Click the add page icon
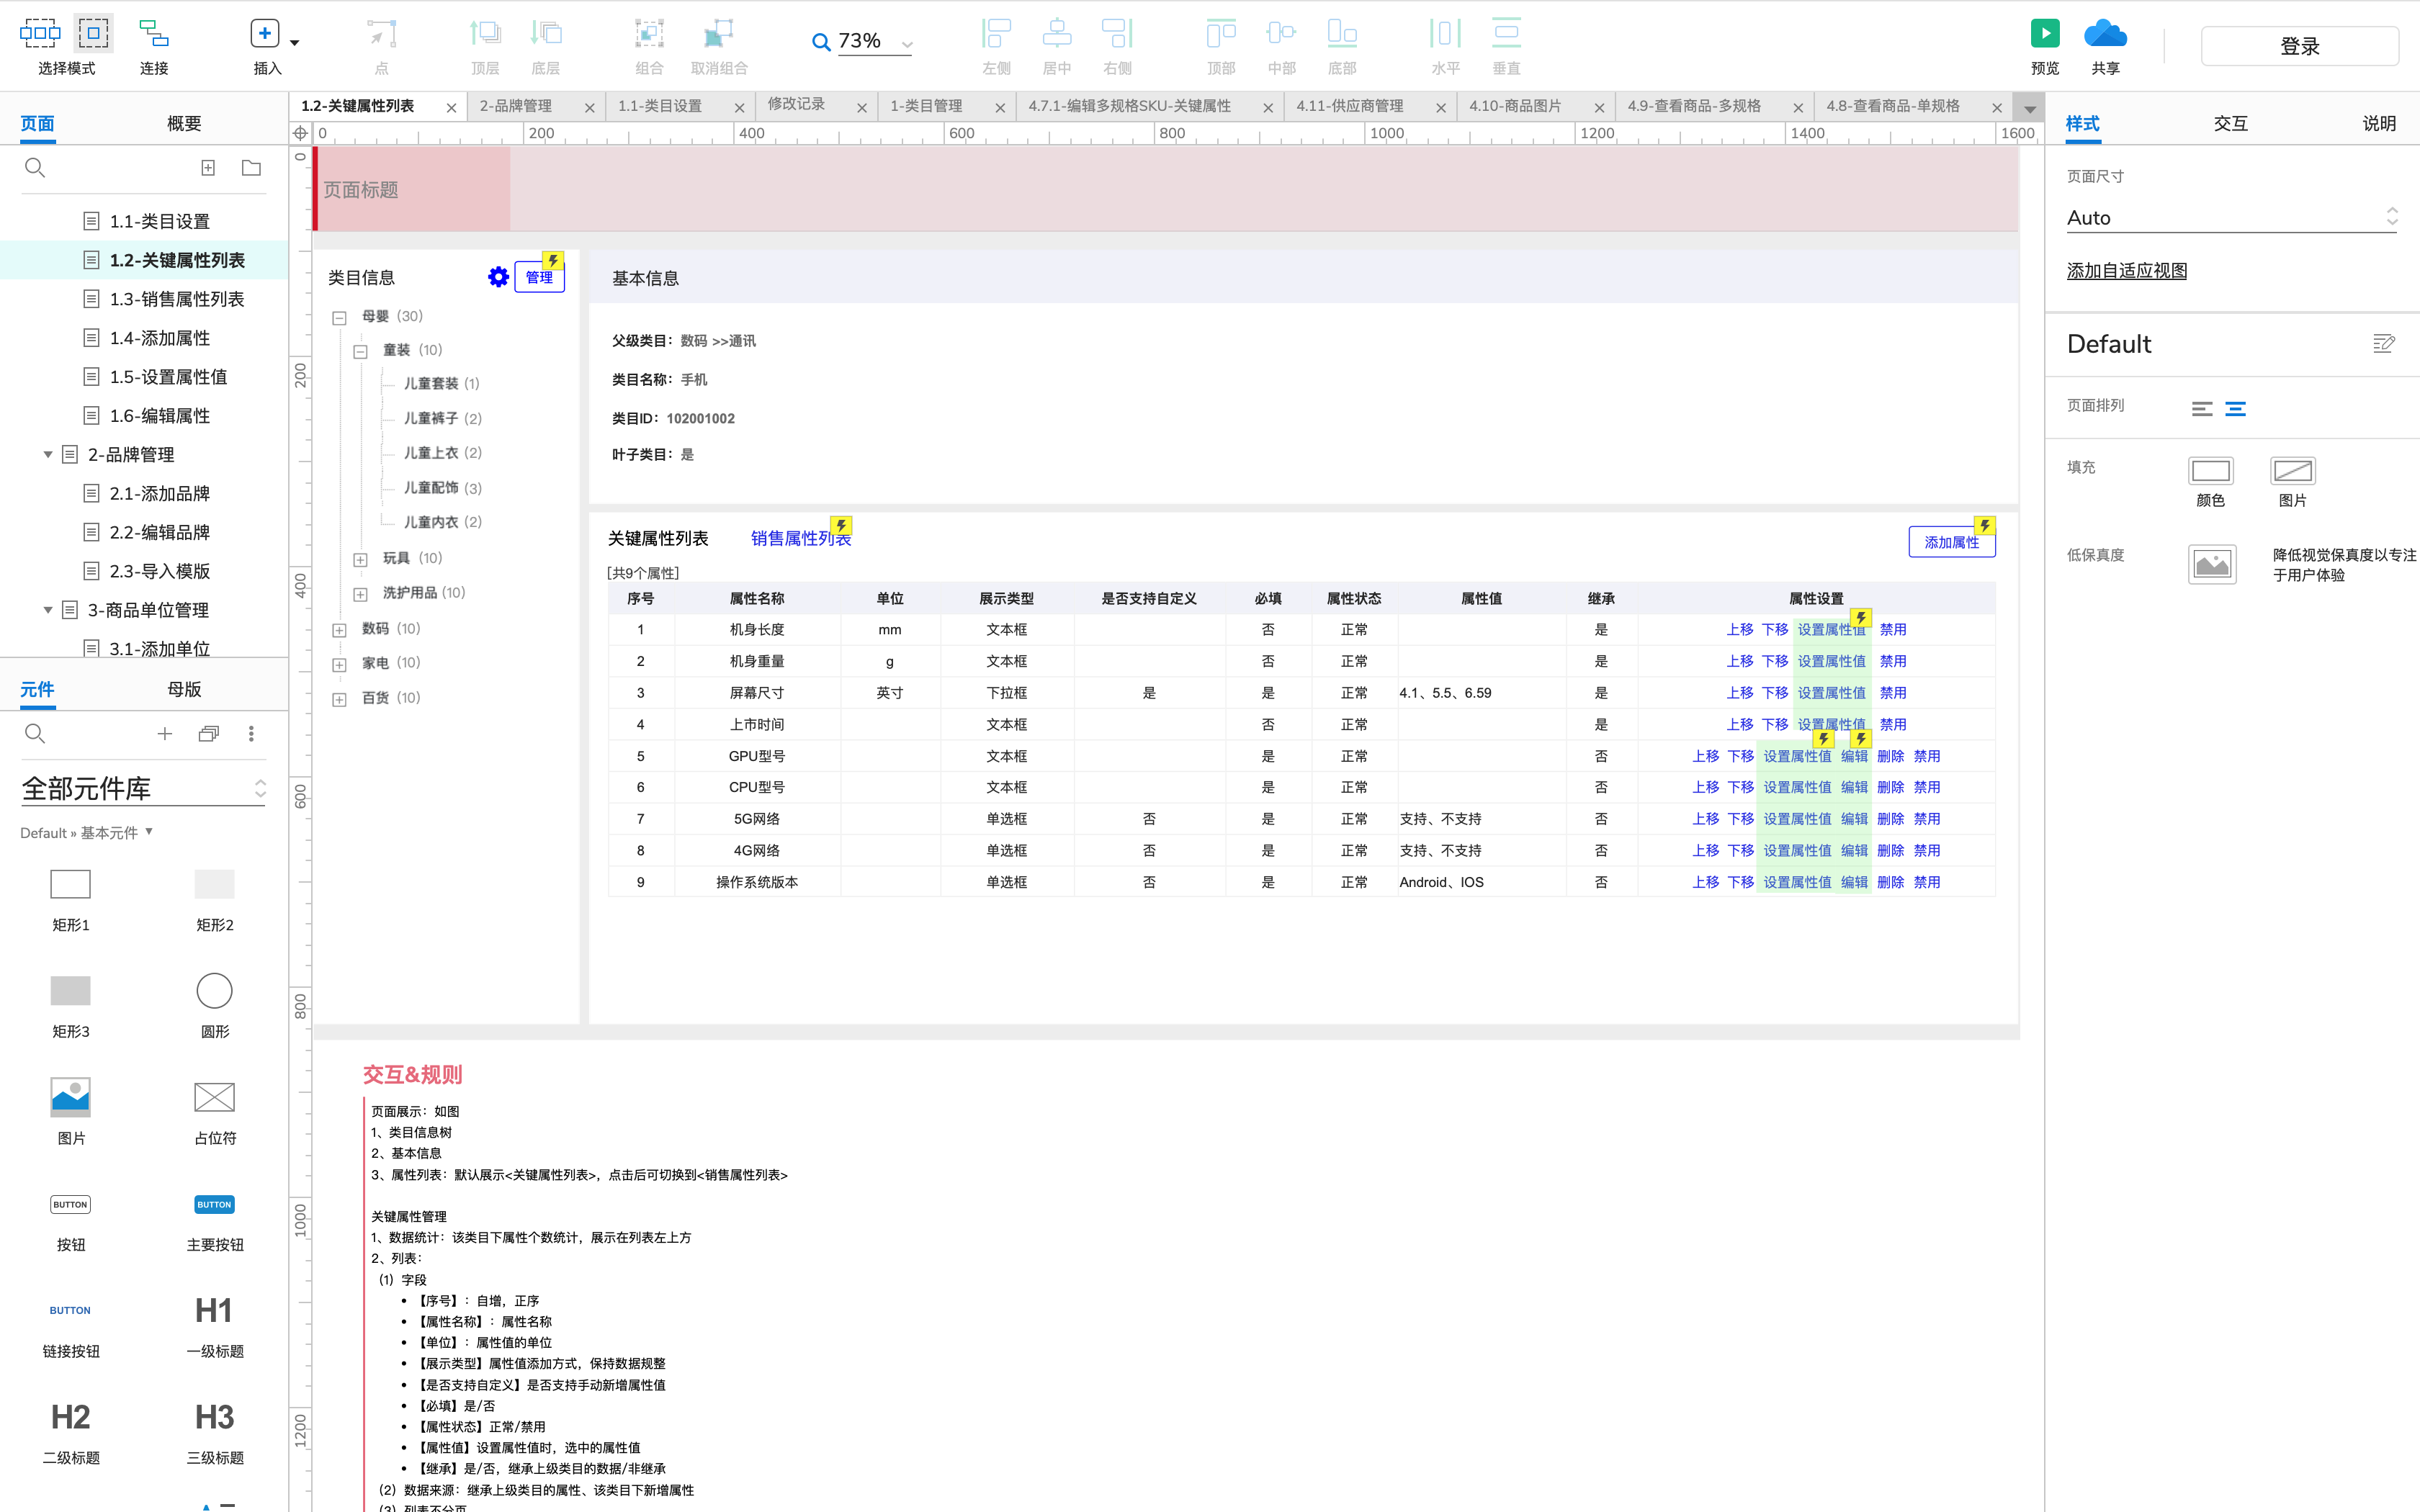 click(x=208, y=168)
